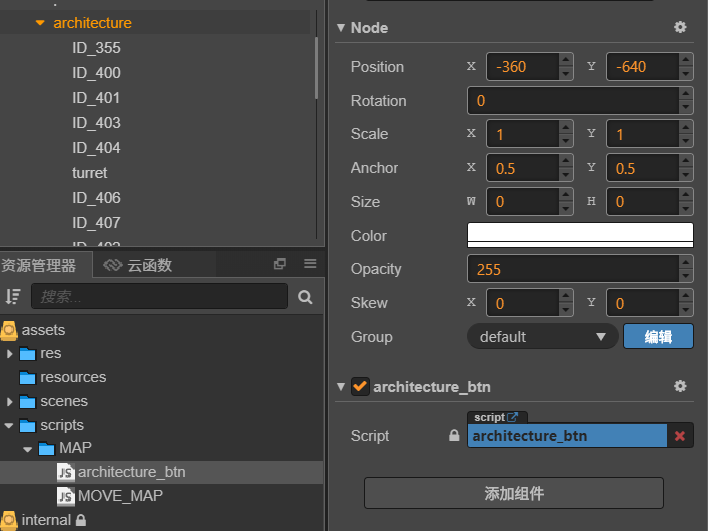Image resolution: width=708 pixels, height=531 pixels.
Task: Open architecture_btn component settings gear
Action: coord(680,386)
